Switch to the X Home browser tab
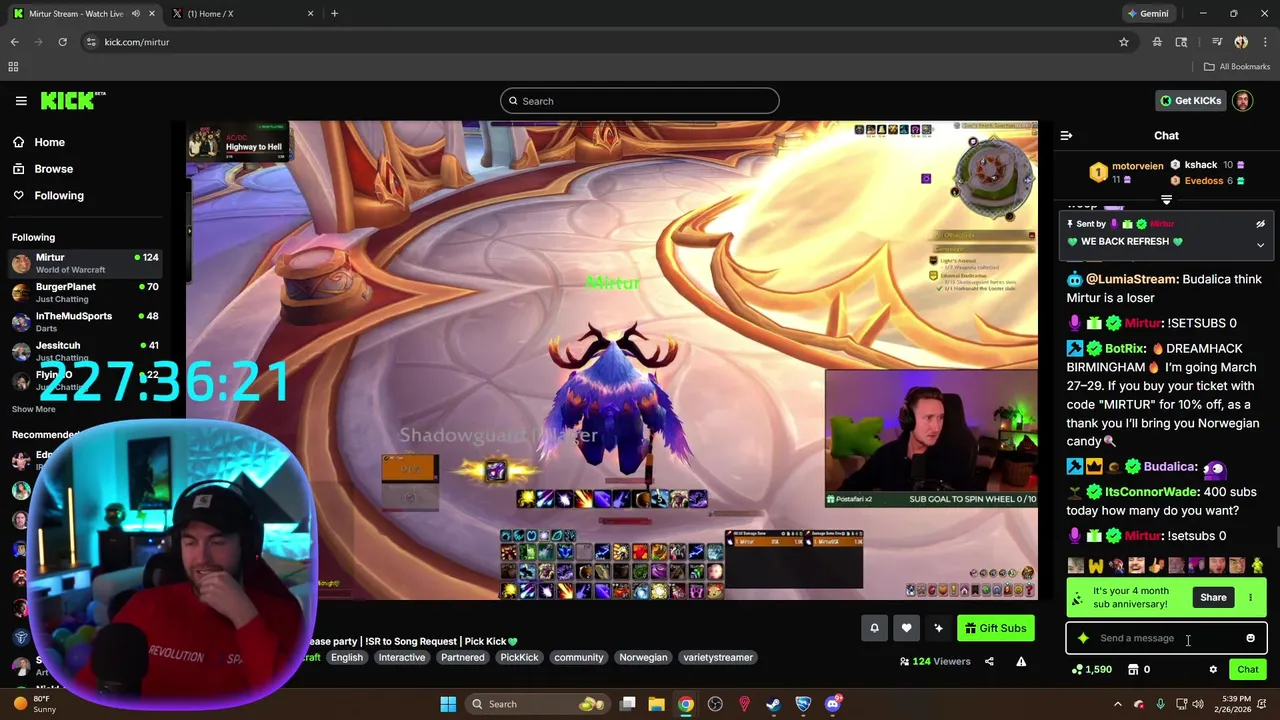This screenshot has width=1280, height=720. tap(241, 14)
